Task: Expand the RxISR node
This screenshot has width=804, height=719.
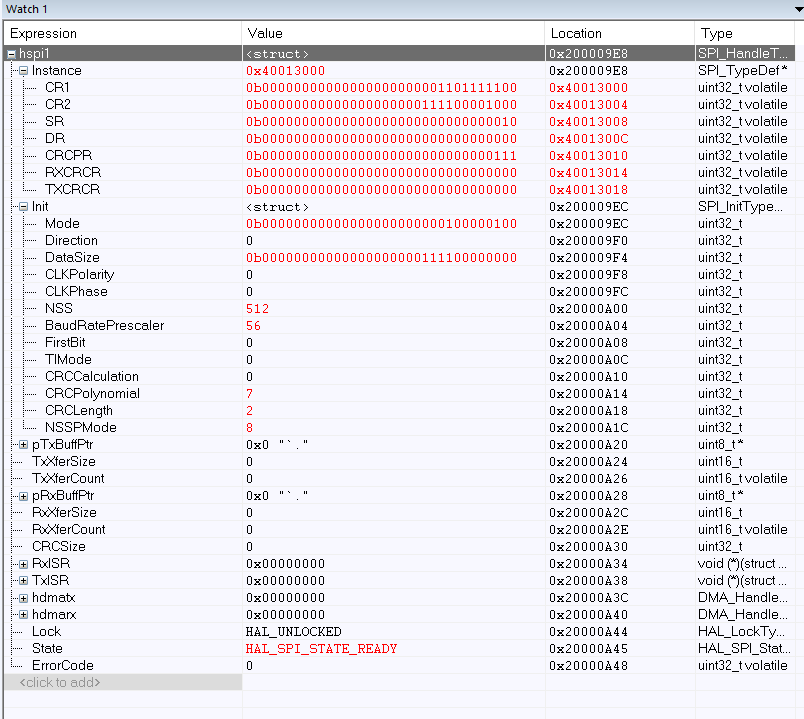Action: [x=24, y=564]
